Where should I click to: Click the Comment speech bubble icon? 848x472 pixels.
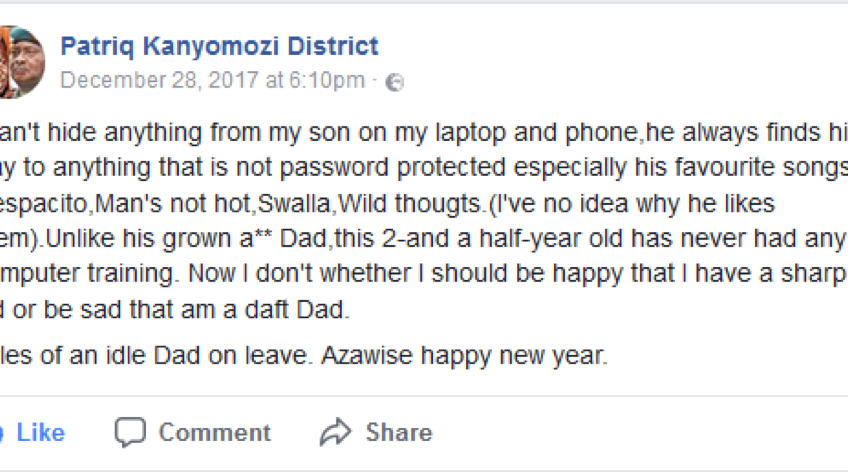click(130, 432)
